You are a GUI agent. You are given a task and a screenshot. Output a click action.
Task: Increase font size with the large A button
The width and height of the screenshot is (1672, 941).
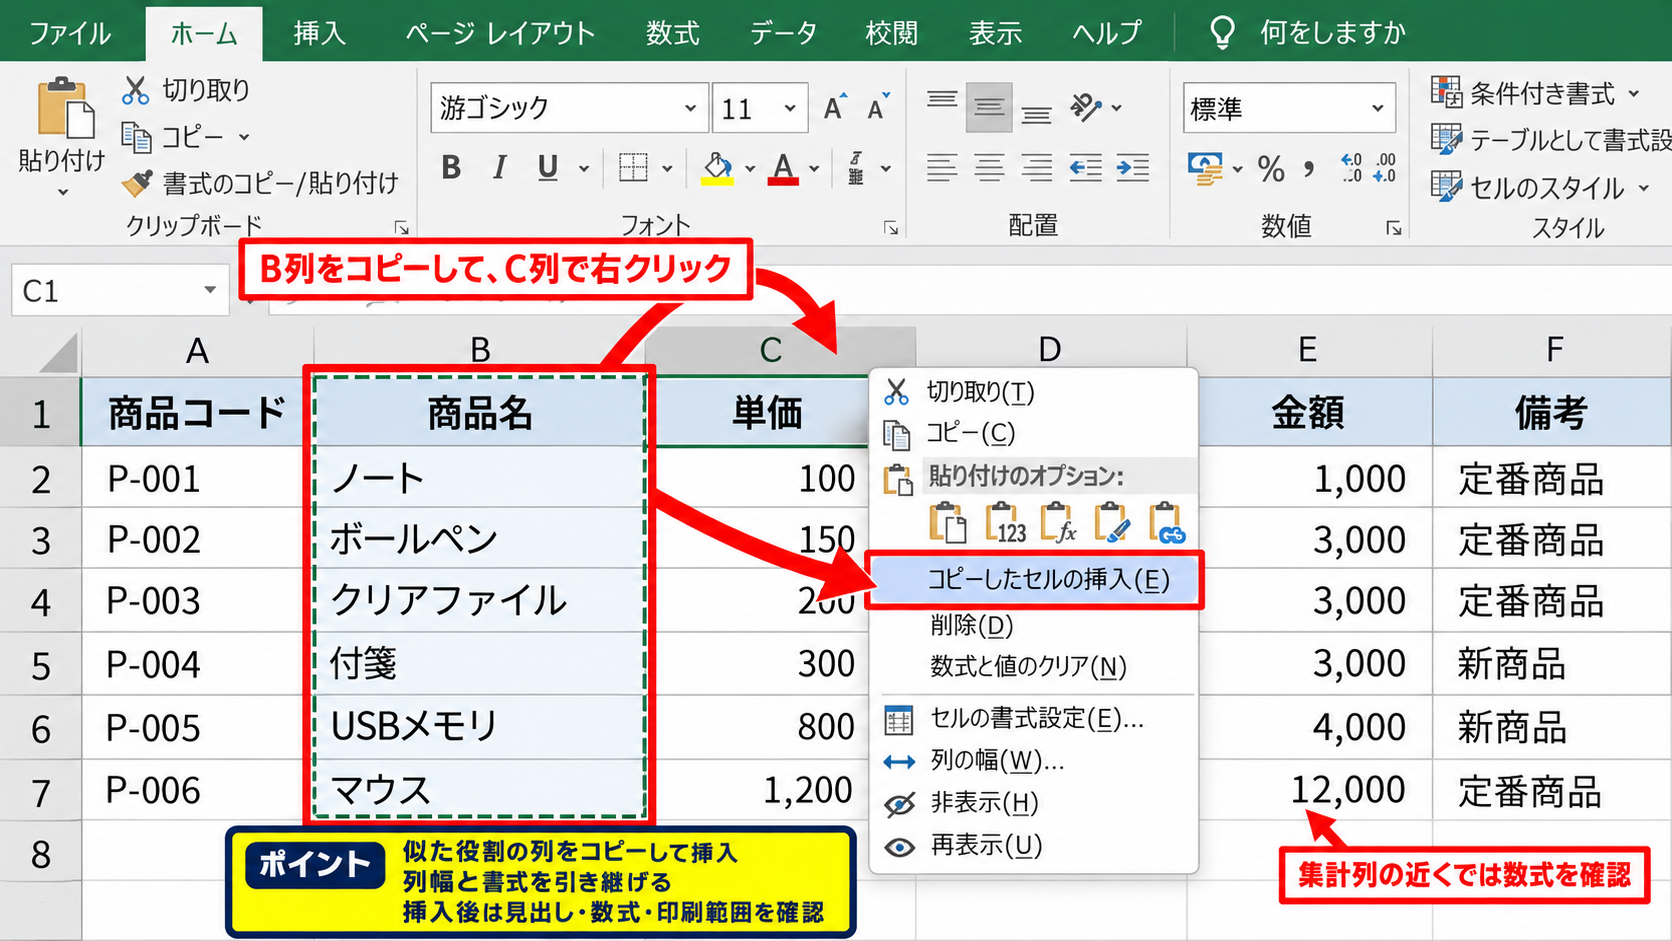[834, 107]
